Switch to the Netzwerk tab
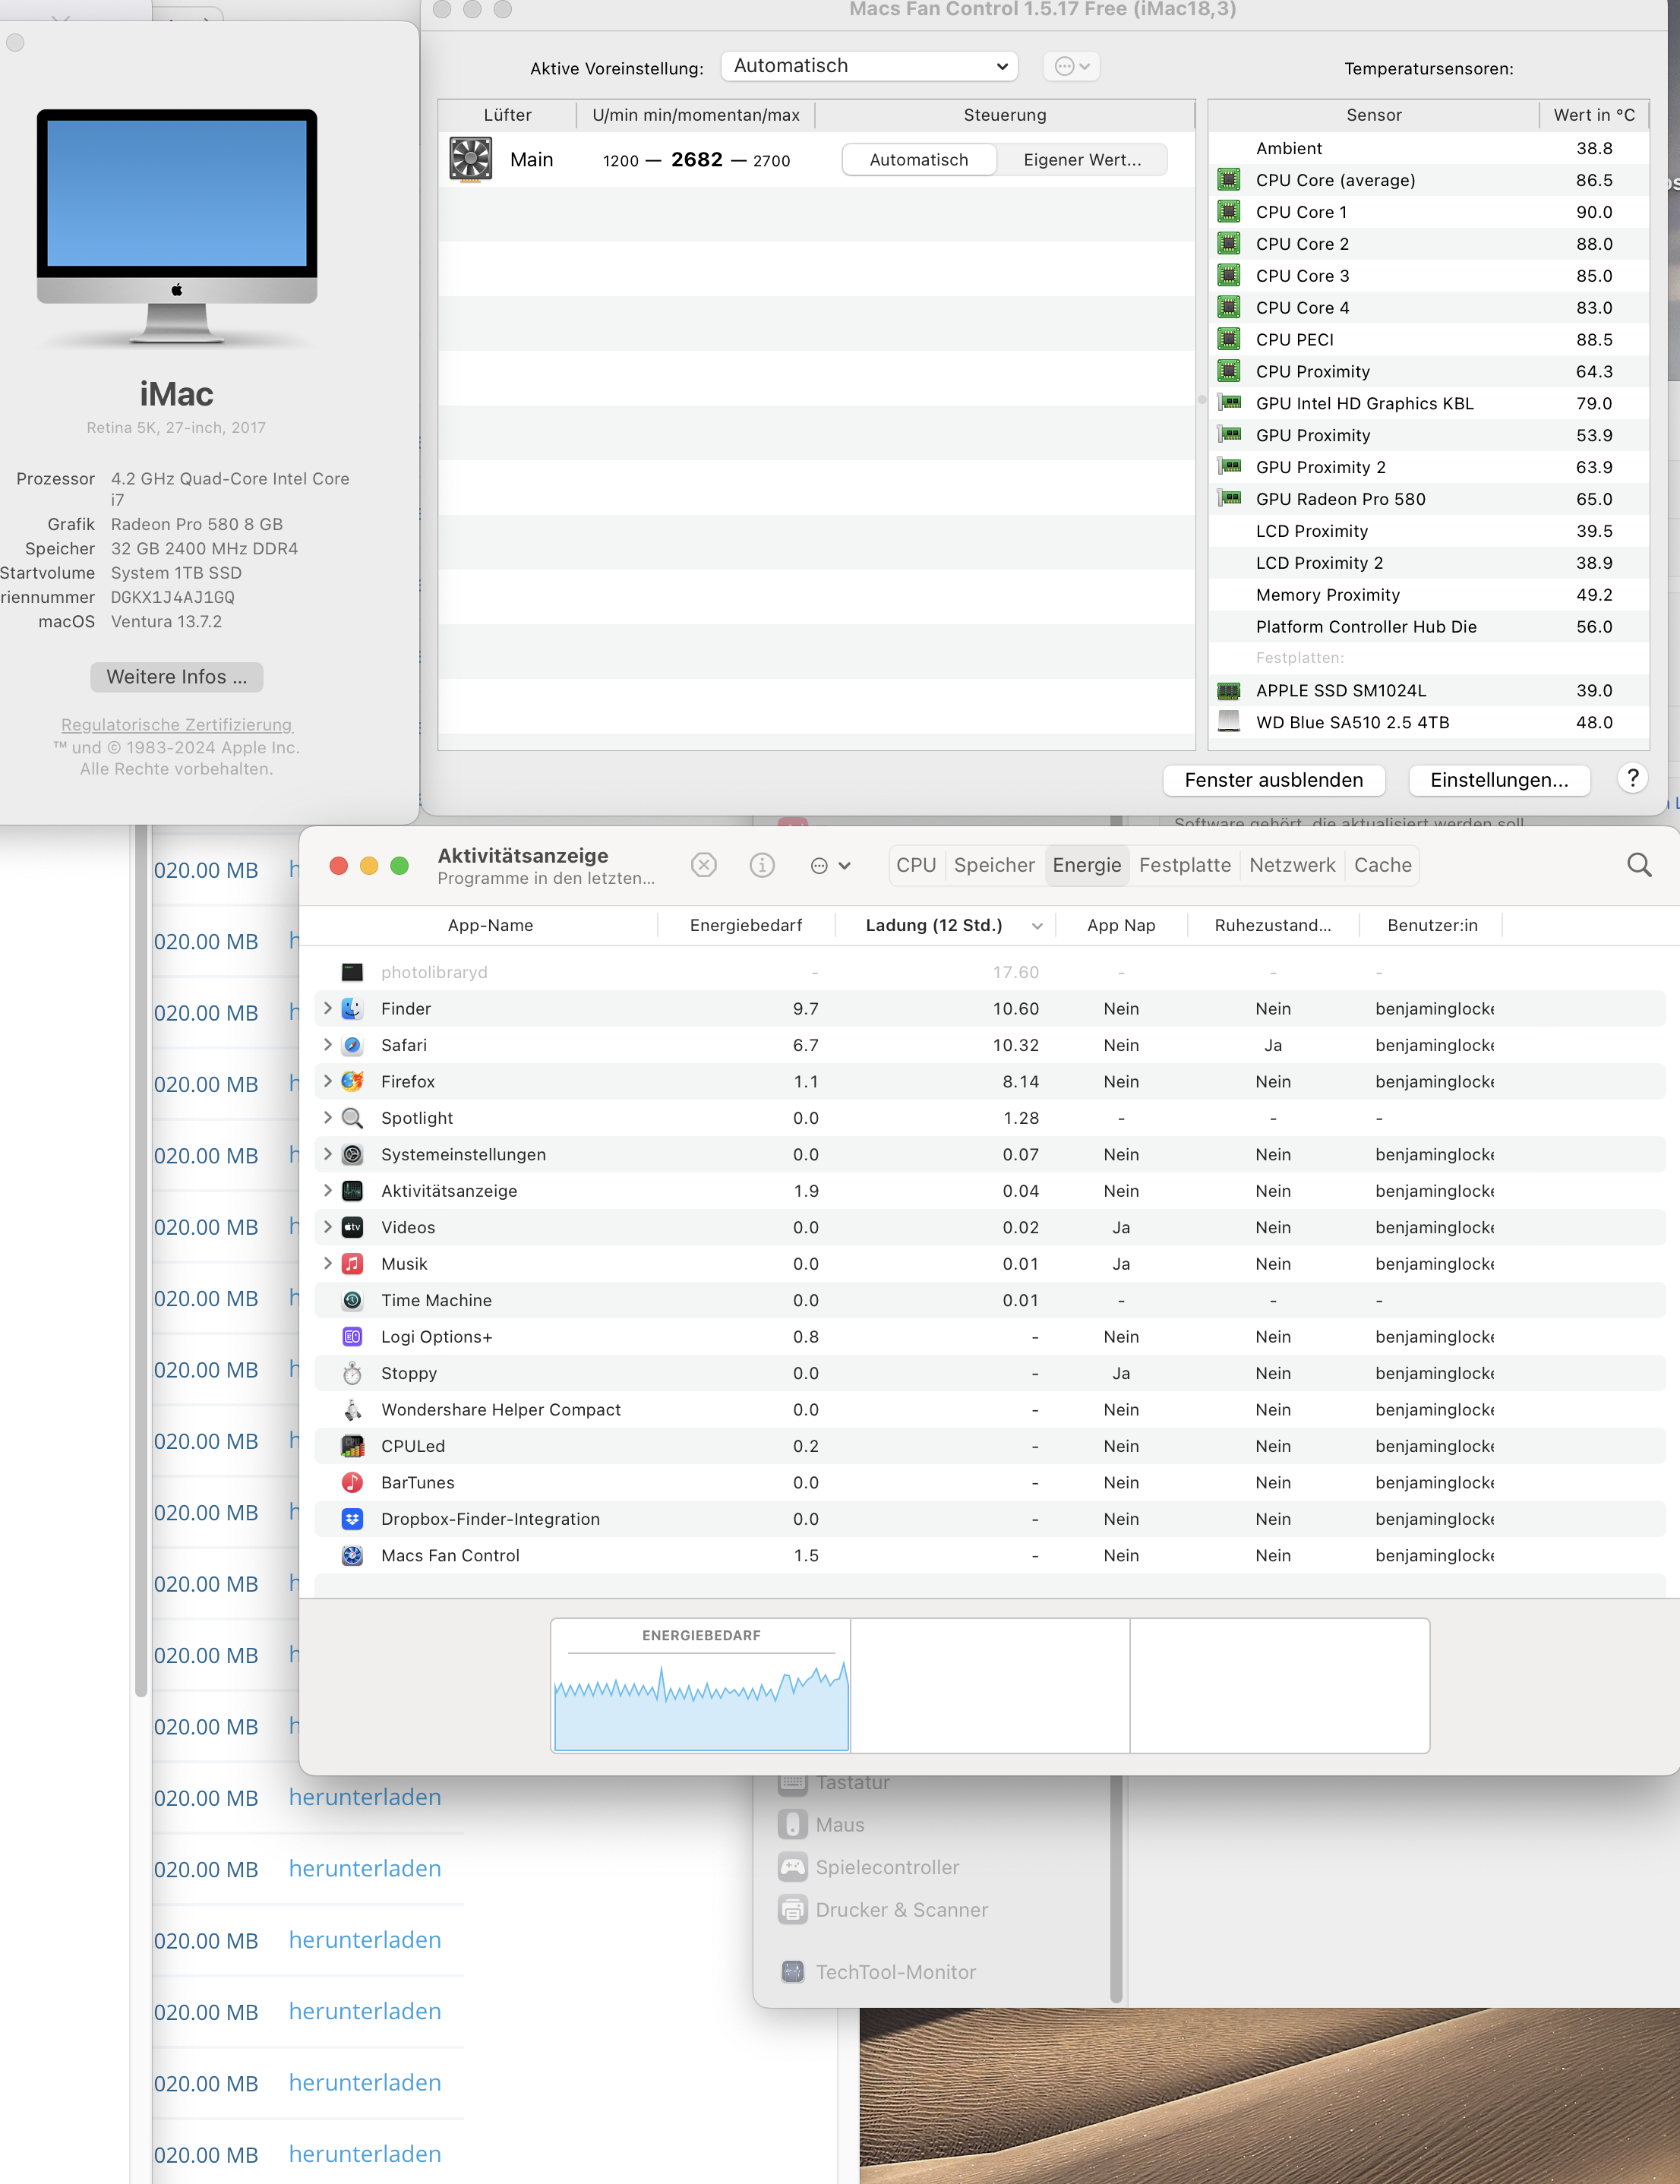The height and width of the screenshot is (2184, 1680). [1291, 865]
